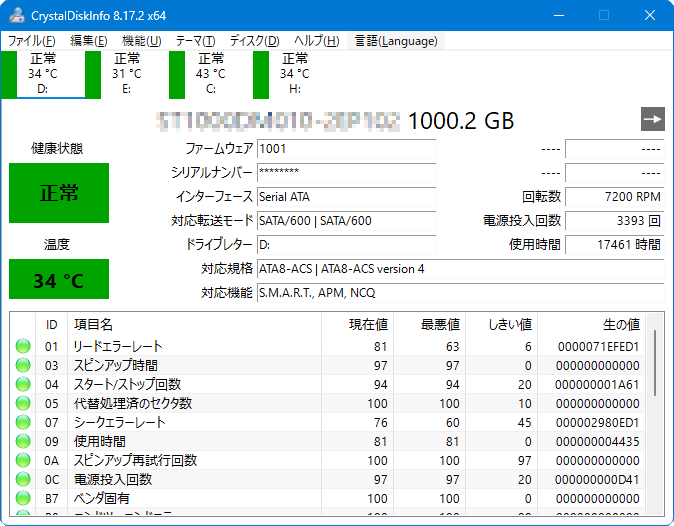This screenshot has width=674, height=526.
Task: Click the CrystalDiskInfo title bar app icon
Action: pyautogui.click(x=17, y=15)
